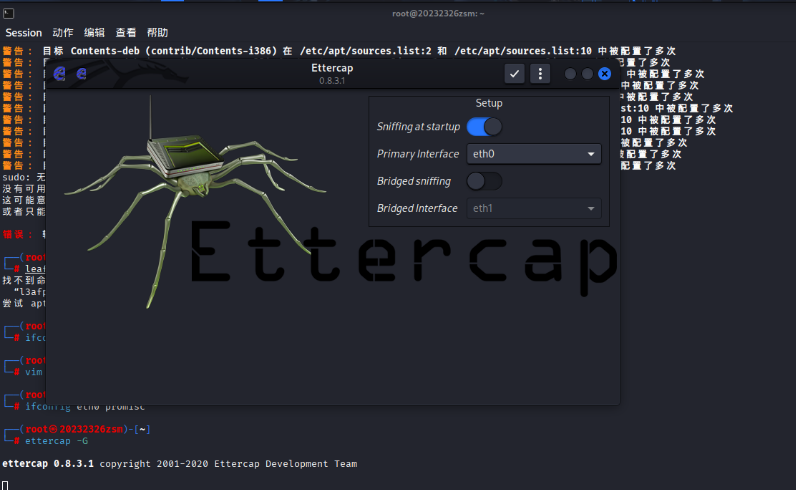This screenshot has height=490, width=796.
Task: Click the 'Bridged sniffing' label
Action: click(x=414, y=181)
